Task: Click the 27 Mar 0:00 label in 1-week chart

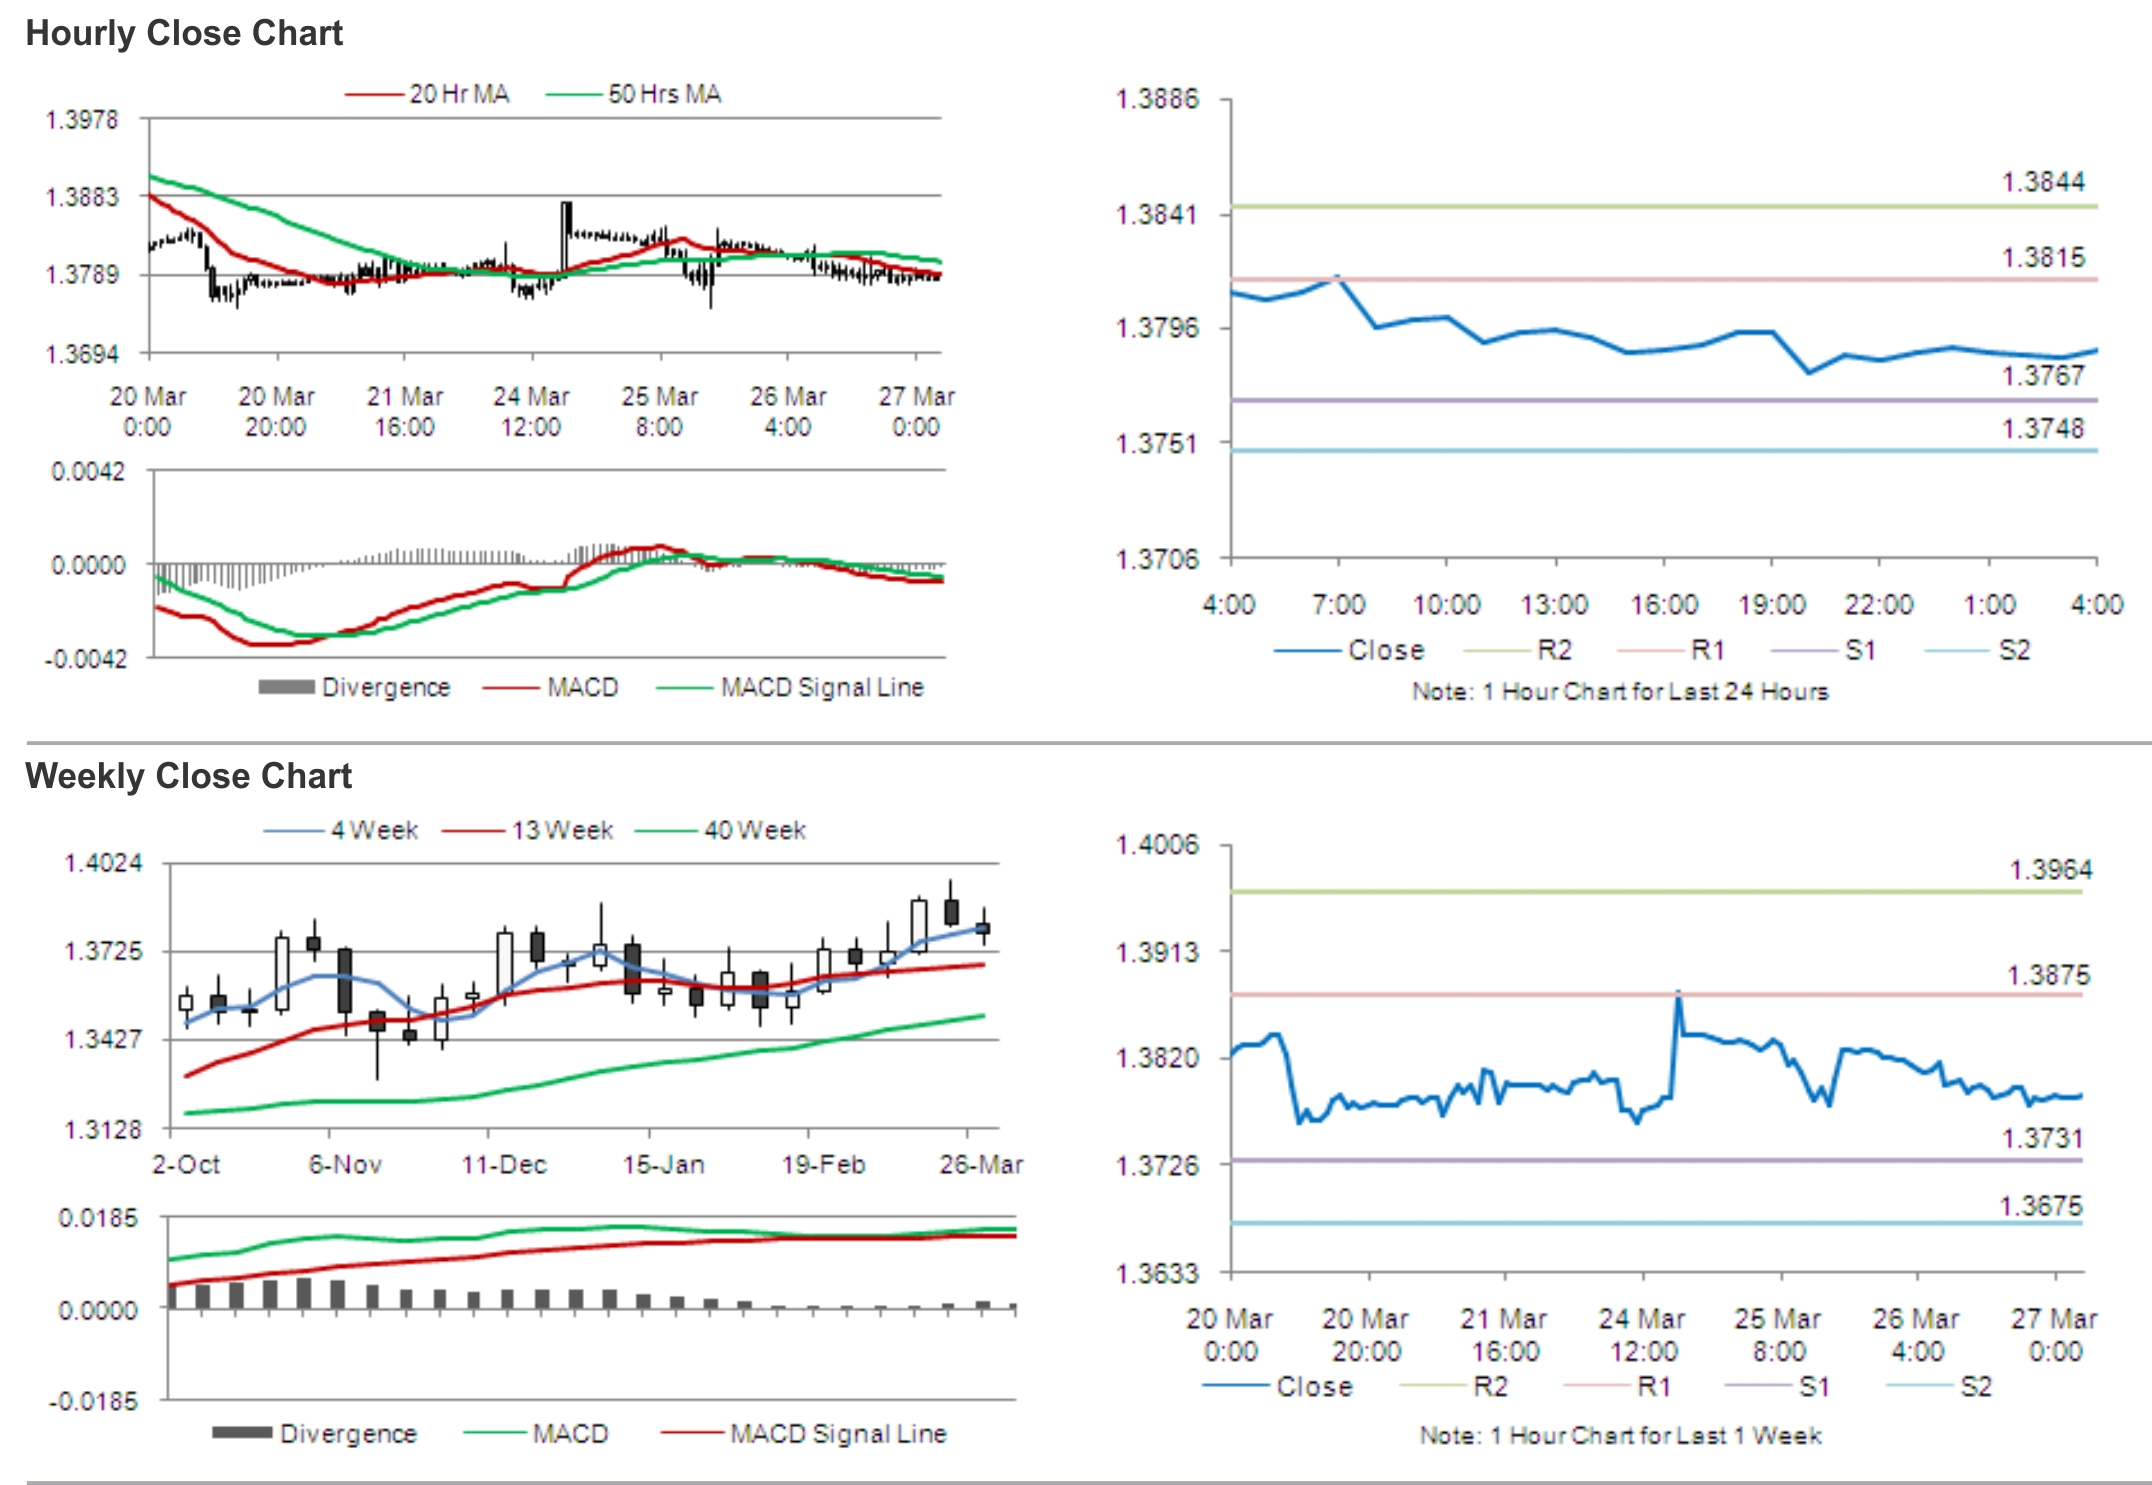Action: 2055,1335
